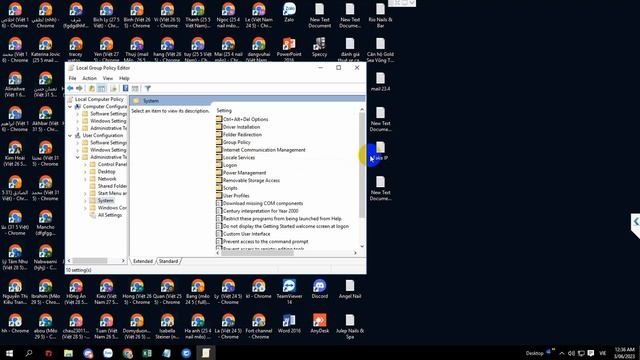Select Restrict programs launched from Help setting

coord(279,219)
